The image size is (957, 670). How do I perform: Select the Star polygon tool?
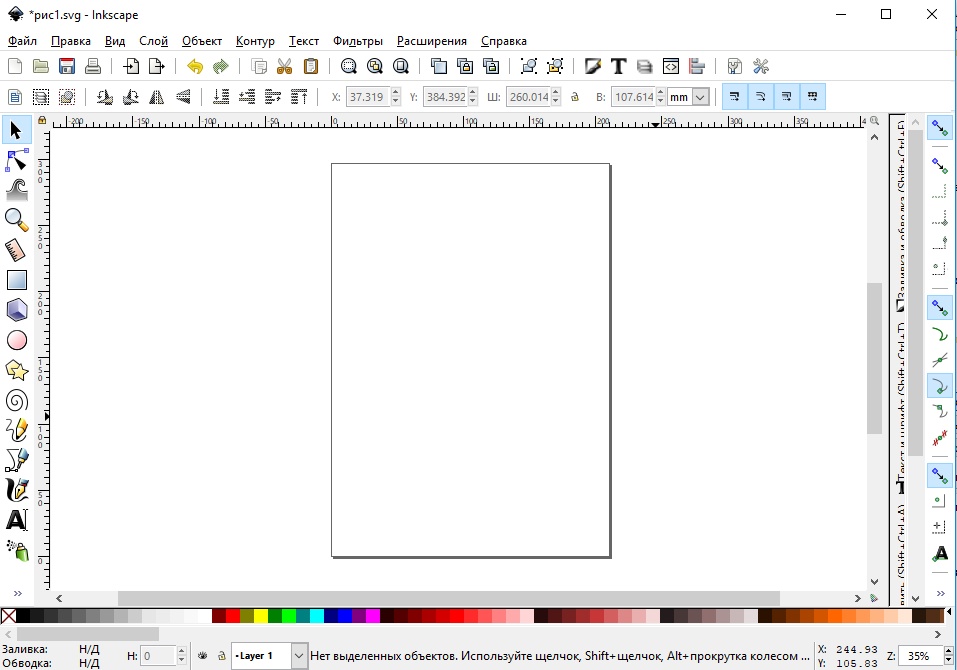click(x=16, y=370)
